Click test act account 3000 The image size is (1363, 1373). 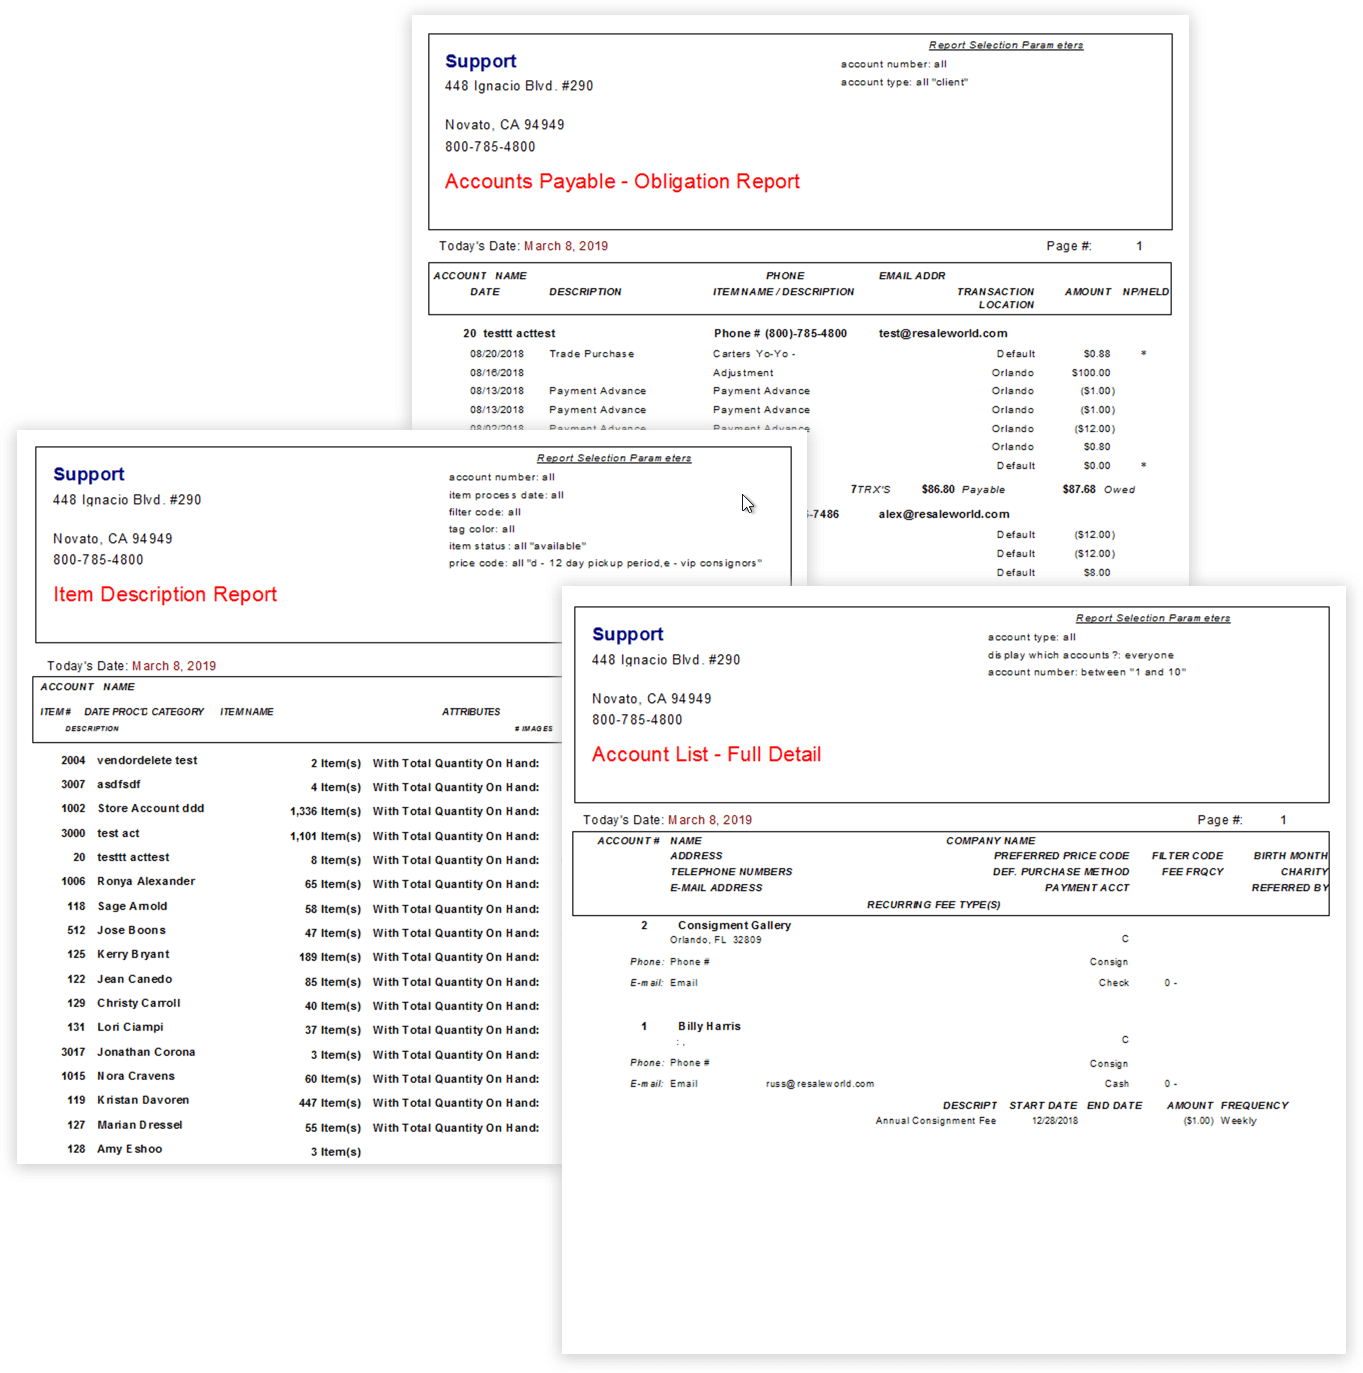[100, 834]
